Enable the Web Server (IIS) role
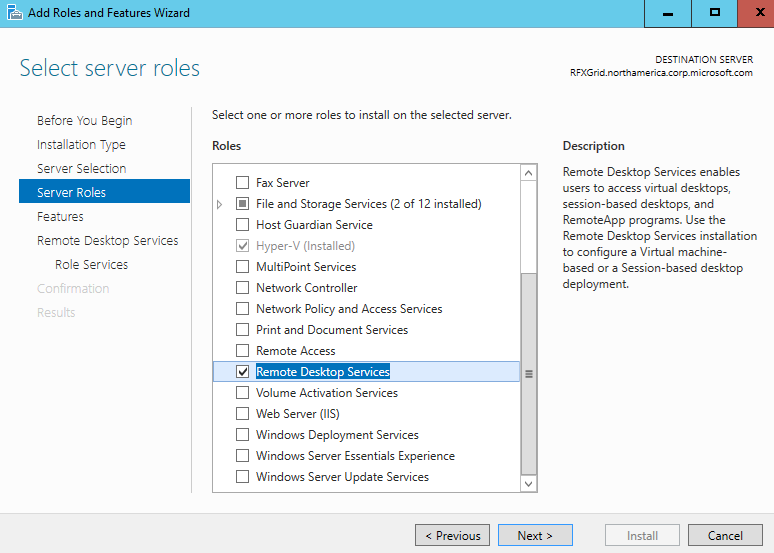 click(x=242, y=414)
